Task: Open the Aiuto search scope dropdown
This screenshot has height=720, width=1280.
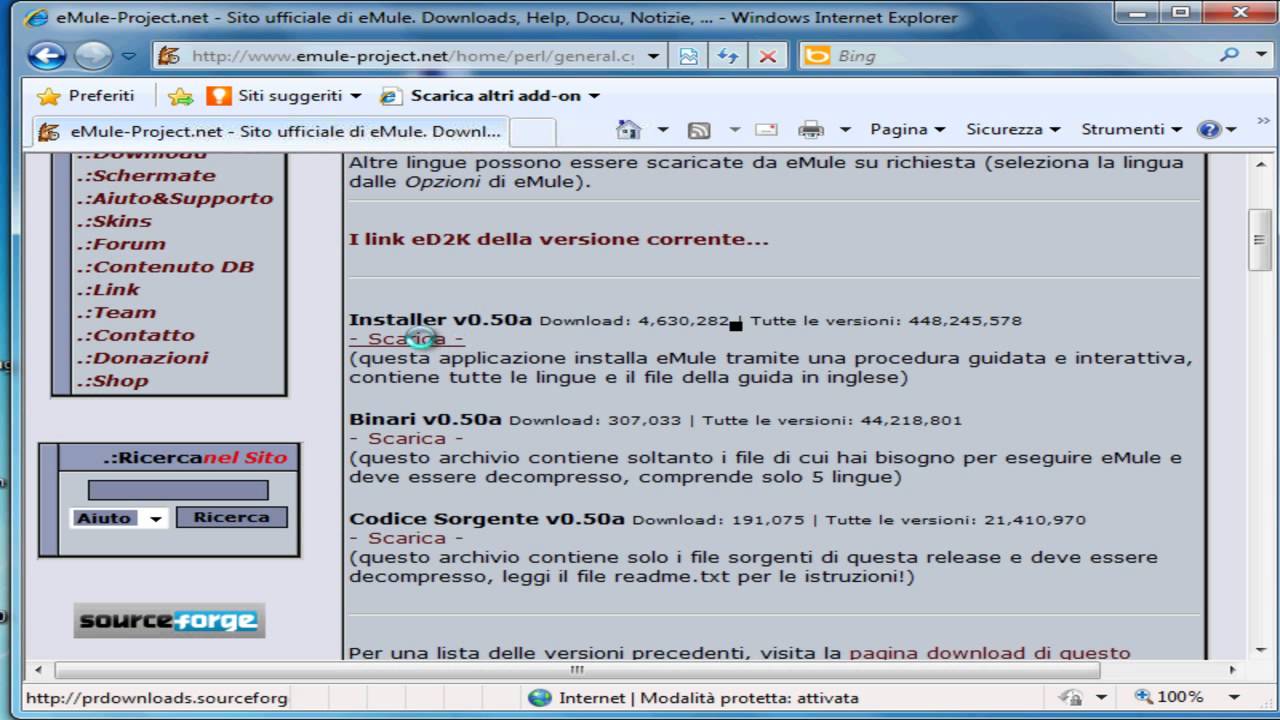Action: coord(119,518)
